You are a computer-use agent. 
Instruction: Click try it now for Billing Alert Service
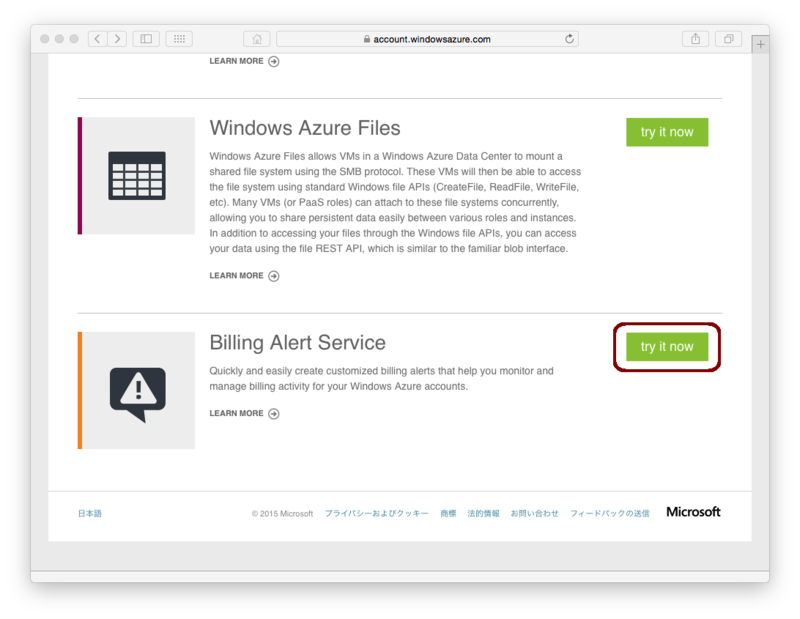[x=667, y=347]
